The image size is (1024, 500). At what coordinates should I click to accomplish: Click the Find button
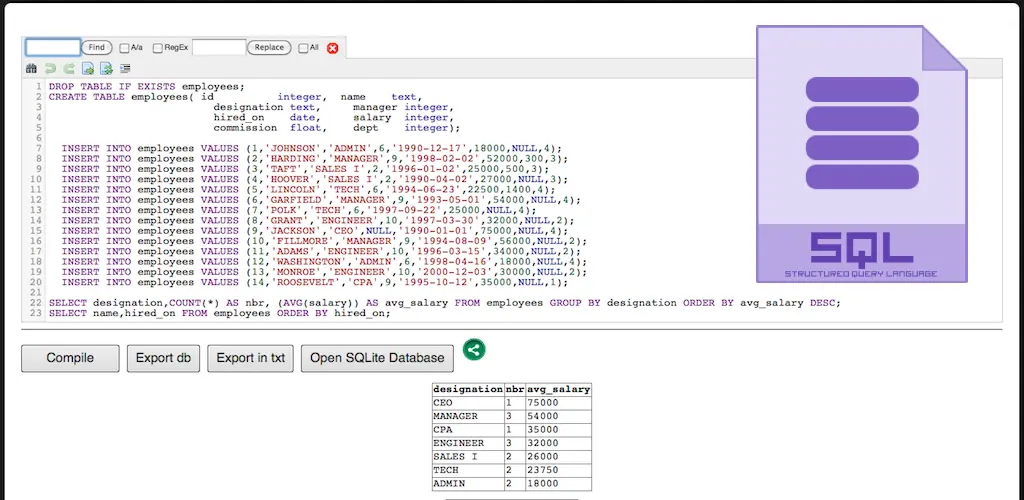(x=97, y=48)
